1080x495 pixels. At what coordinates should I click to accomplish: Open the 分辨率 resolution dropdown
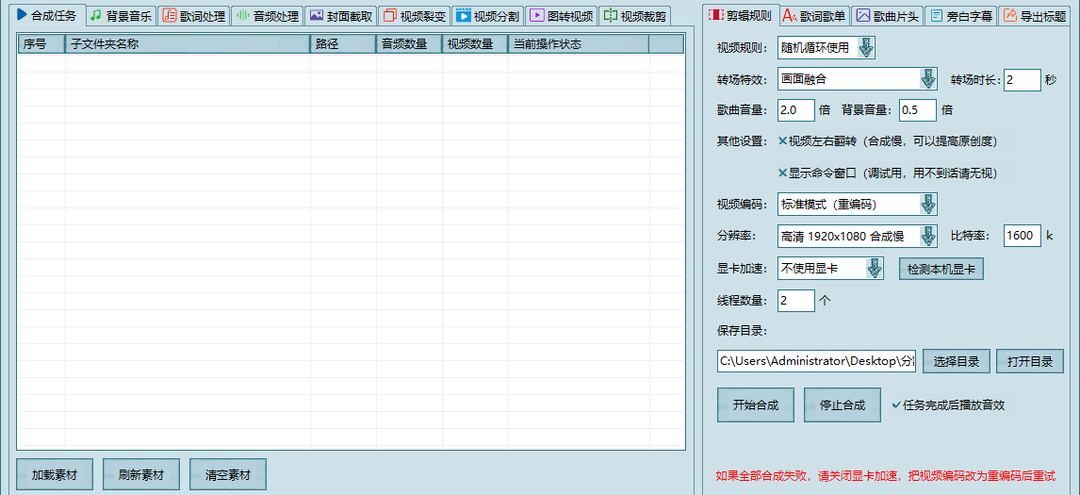click(x=927, y=236)
